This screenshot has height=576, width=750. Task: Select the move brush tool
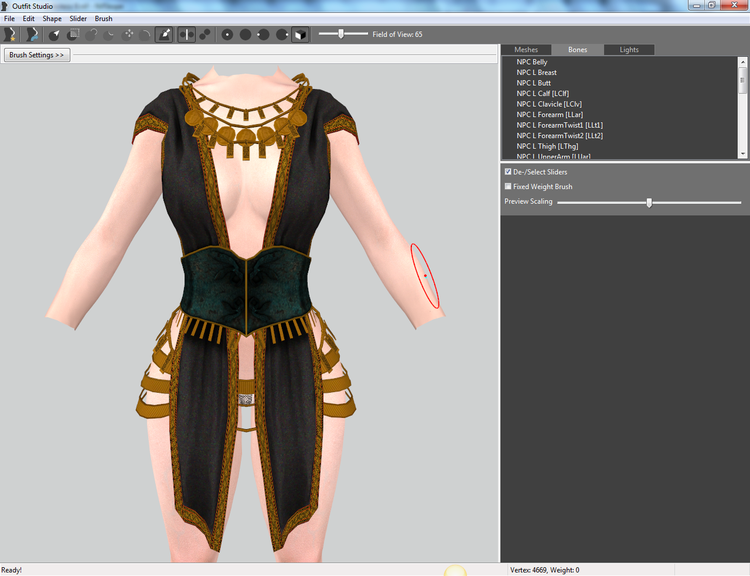128,34
